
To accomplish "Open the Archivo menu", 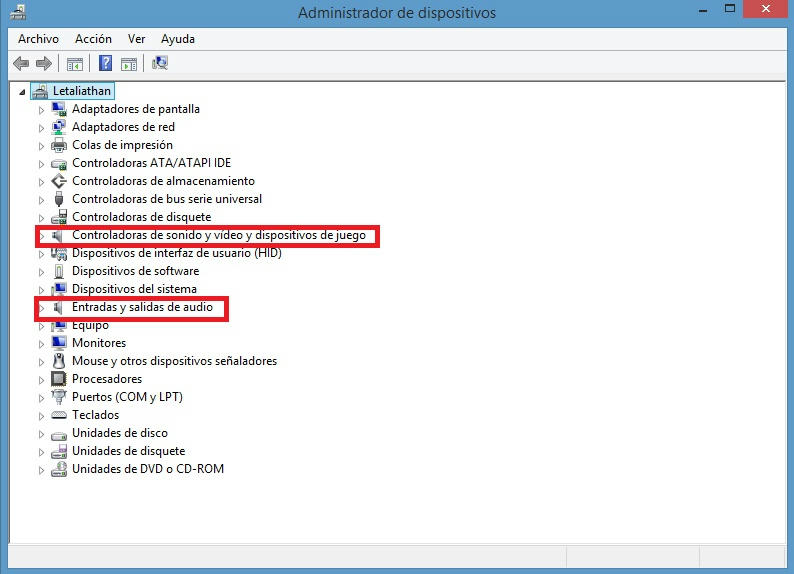I will (38, 39).
